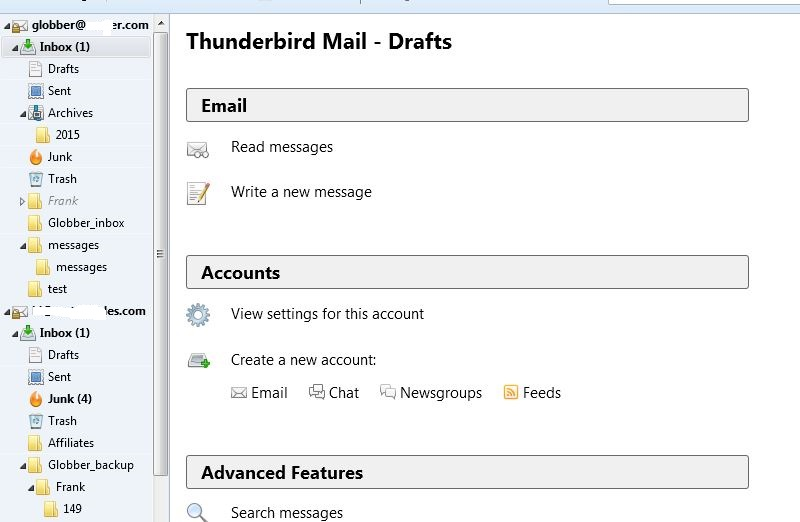Image resolution: width=800 pixels, height=522 pixels.
Task: Click the Search messages magnifier icon
Action: [197, 512]
